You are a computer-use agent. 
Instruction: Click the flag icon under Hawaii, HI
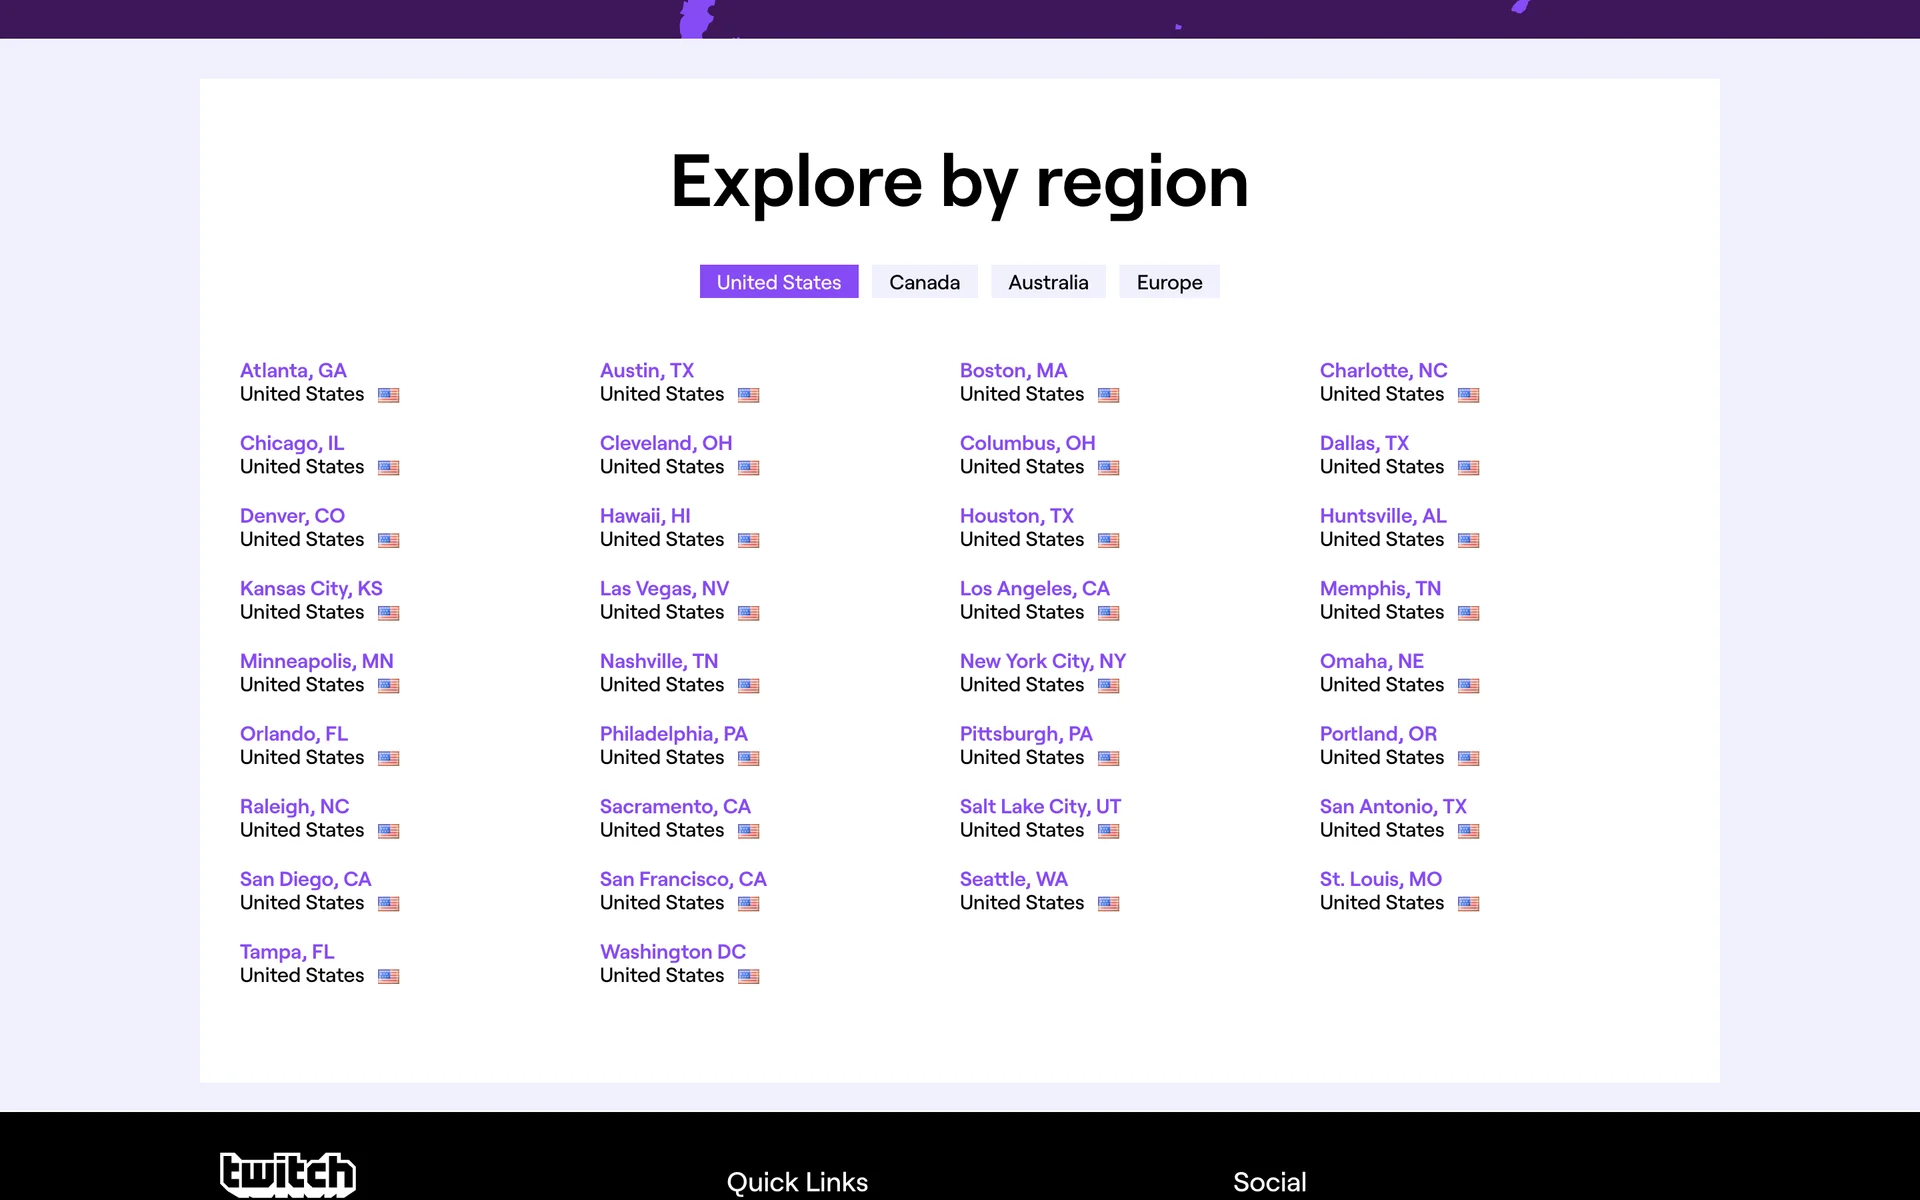tap(749, 541)
